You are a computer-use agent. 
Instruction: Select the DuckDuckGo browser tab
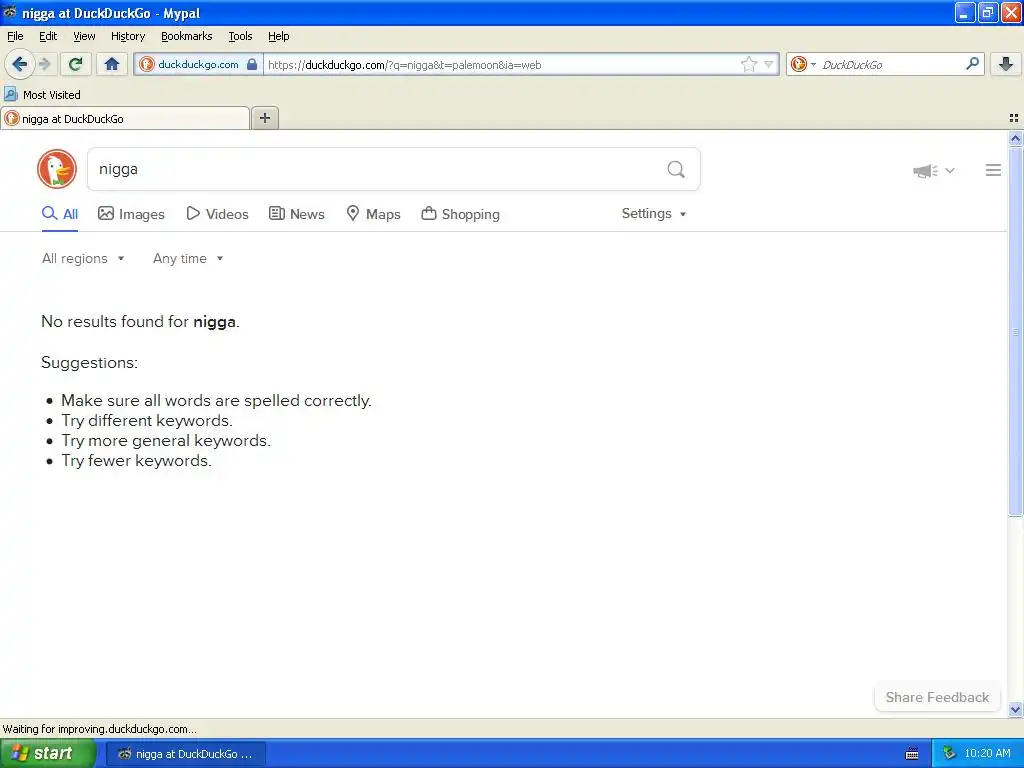[x=125, y=119]
